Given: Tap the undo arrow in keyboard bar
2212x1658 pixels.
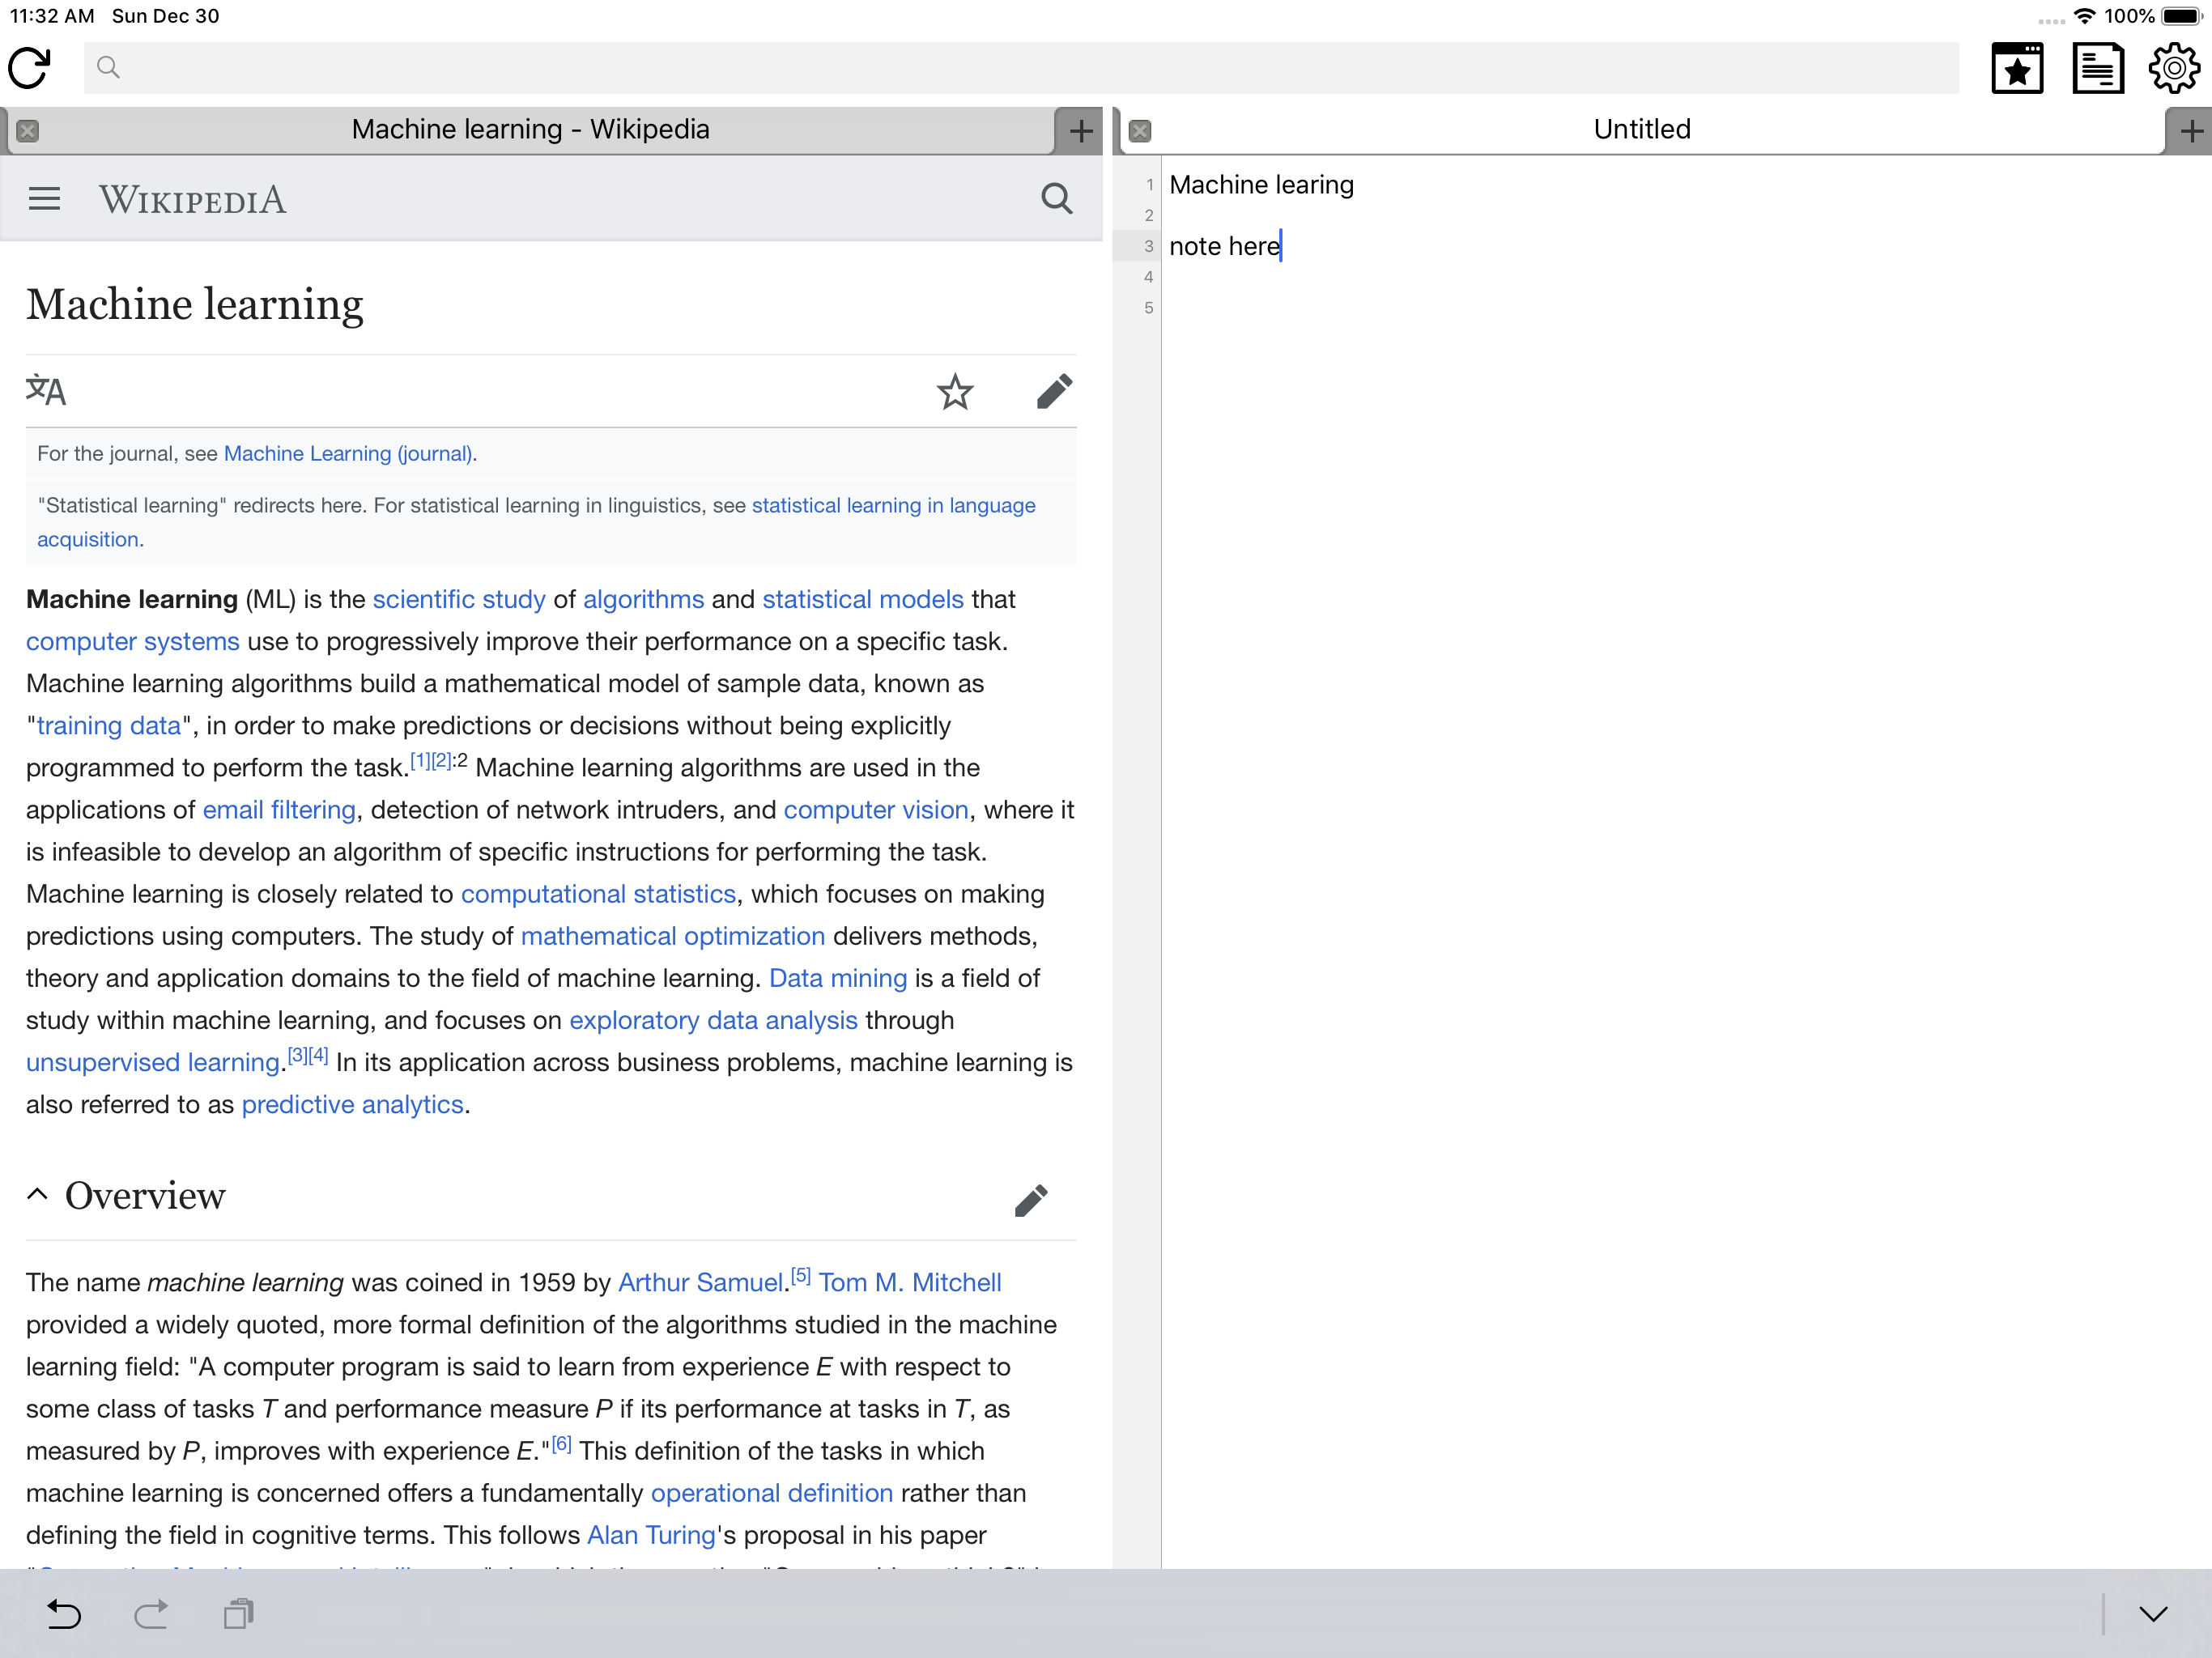Looking at the screenshot, I should (64, 1613).
